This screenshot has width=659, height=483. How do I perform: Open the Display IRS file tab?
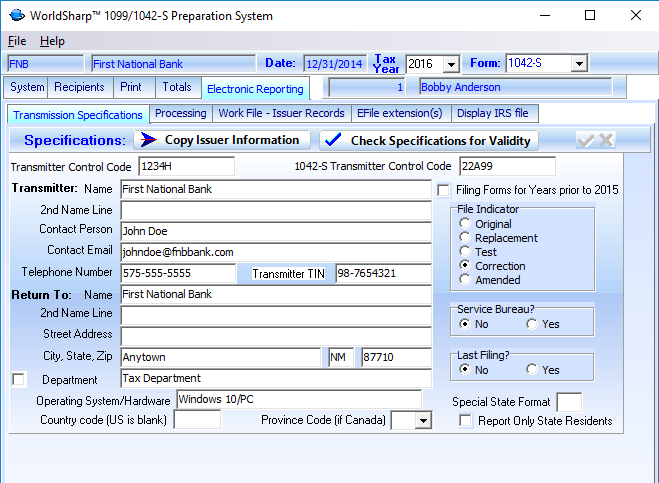(493, 113)
